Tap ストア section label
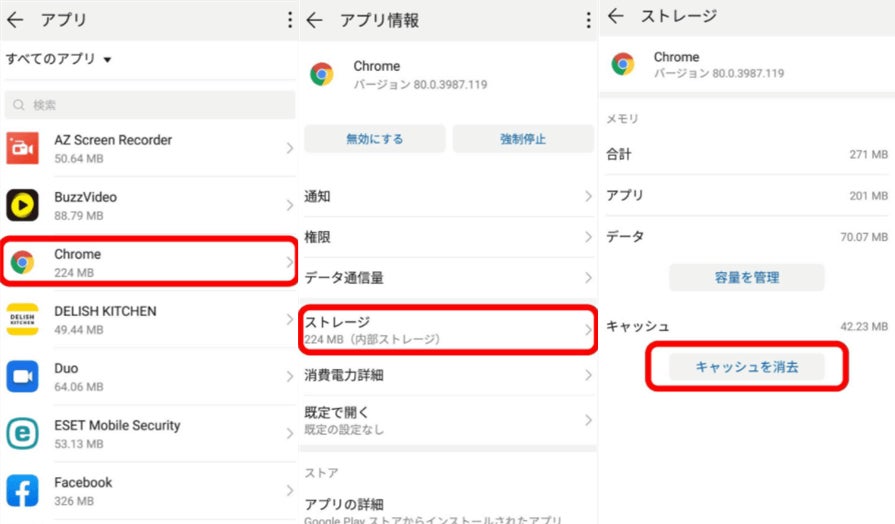 [x=321, y=473]
